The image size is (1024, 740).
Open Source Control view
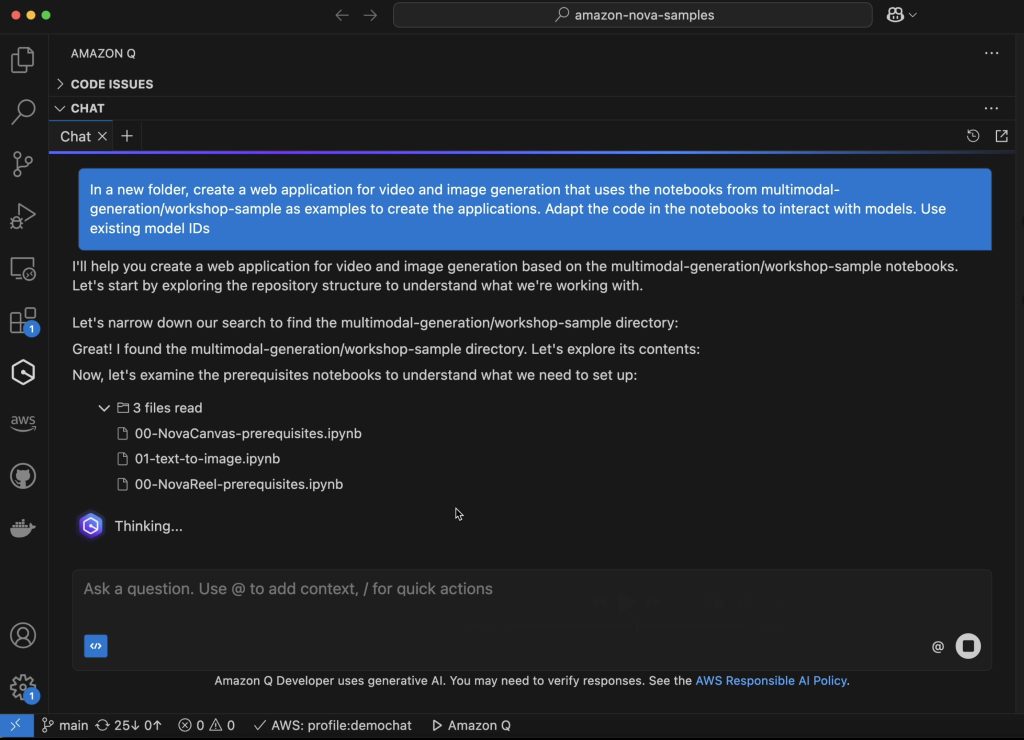point(22,164)
